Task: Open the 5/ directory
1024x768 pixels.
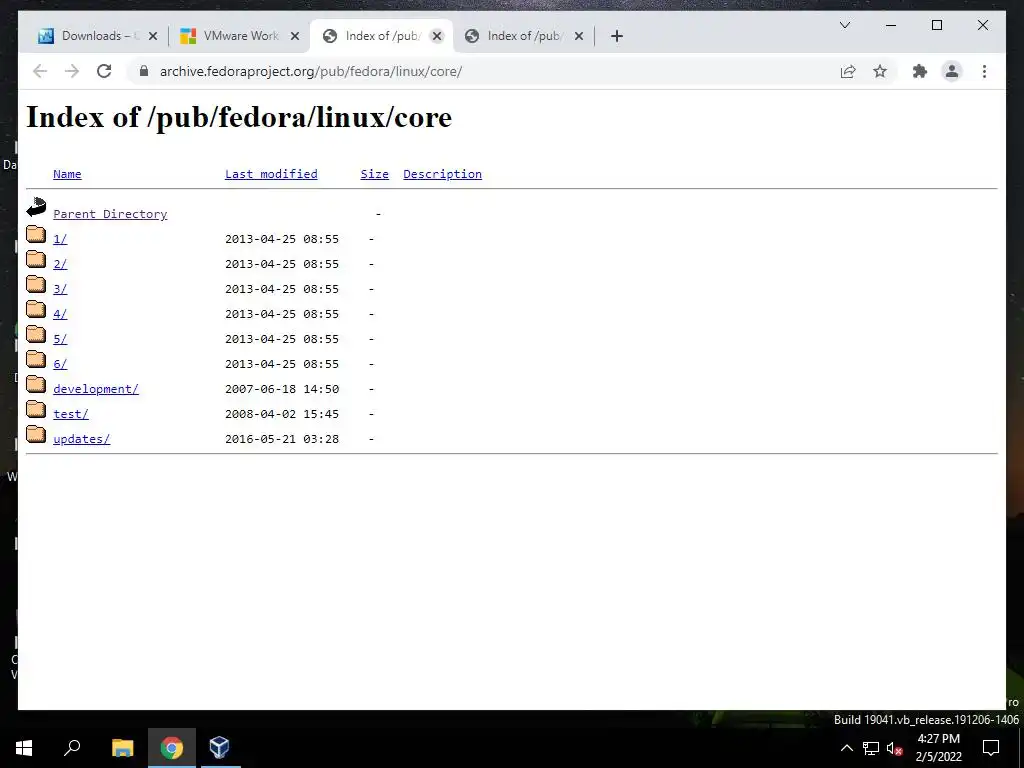Action: coord(60,339)
